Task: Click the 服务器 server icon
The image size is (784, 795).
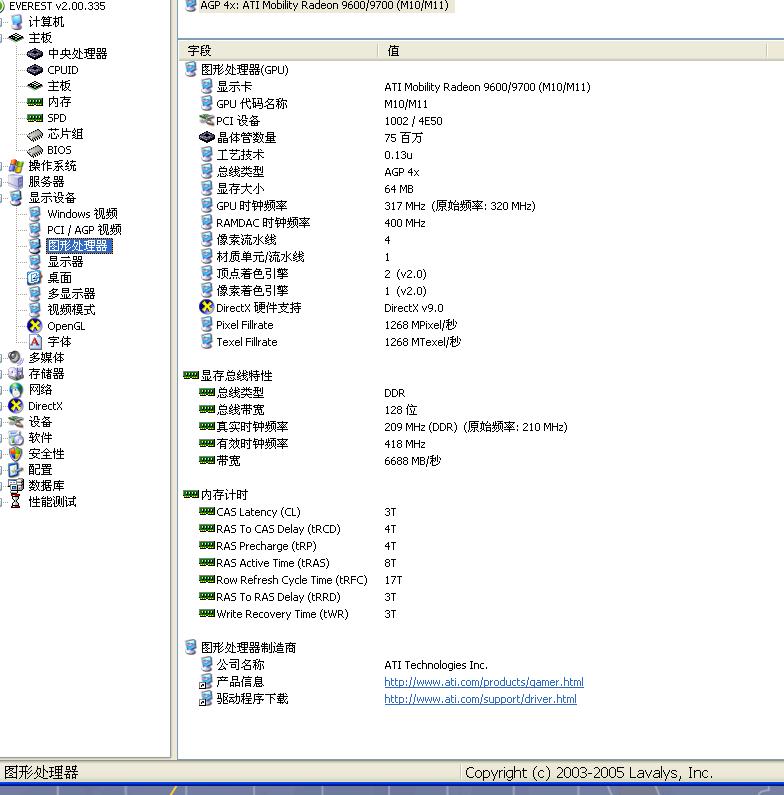Action: click(16, 182)
